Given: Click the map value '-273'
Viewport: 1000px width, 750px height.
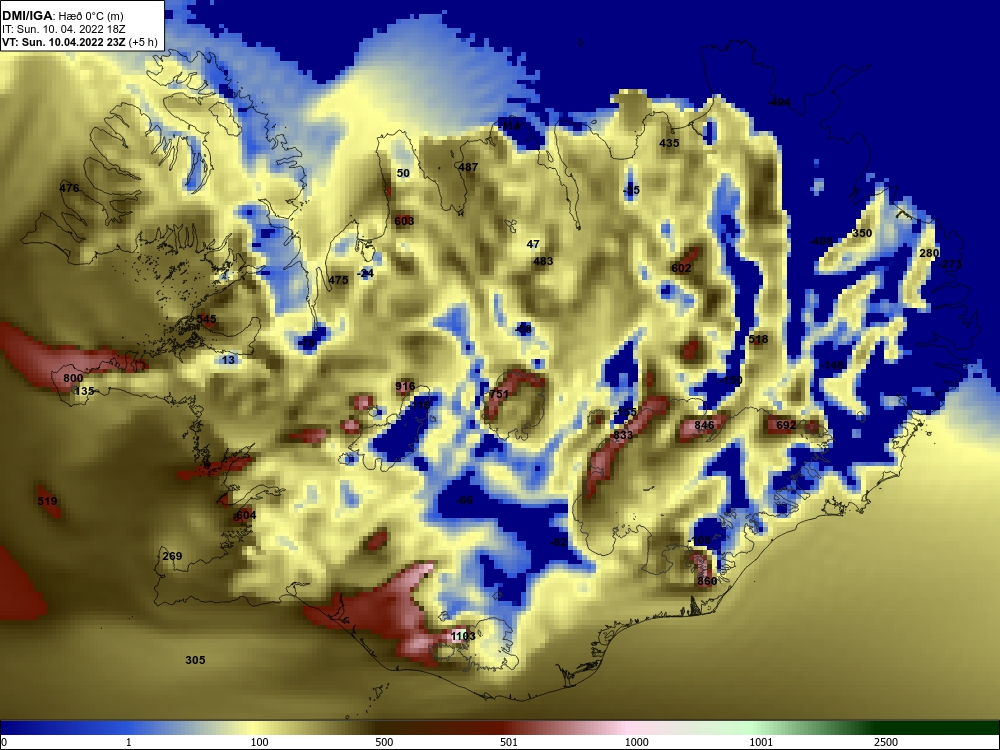Looking at the screenshot, I should coord(950,265).
